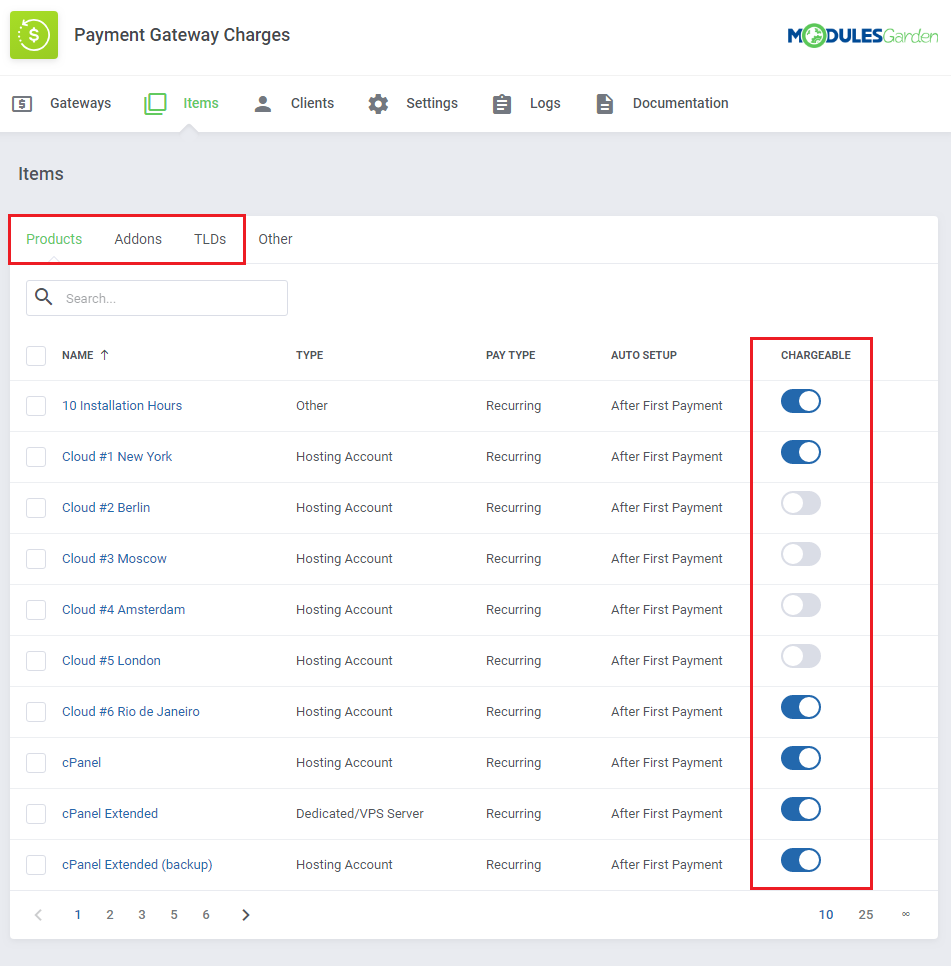Switch to the Addons tab

[x=138, y=239]
